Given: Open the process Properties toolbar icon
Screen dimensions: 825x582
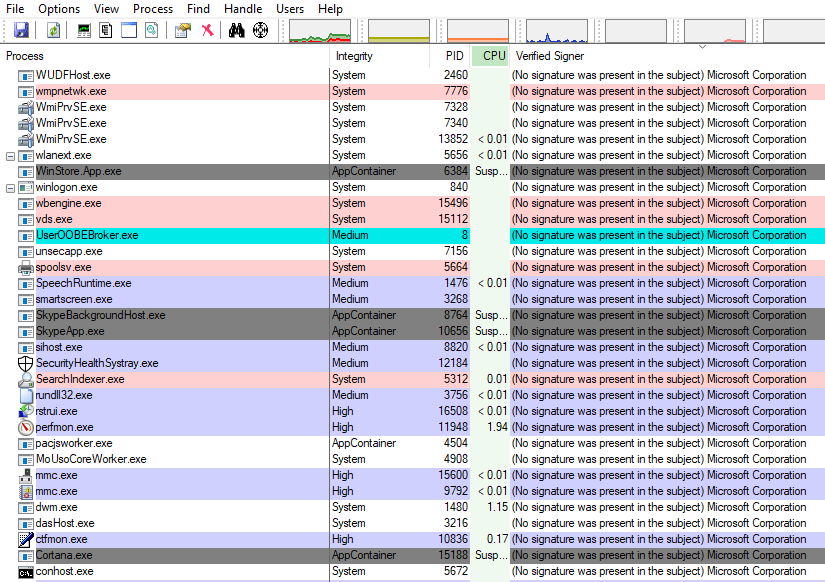Looking at the screenshot, I should point(183,30).
